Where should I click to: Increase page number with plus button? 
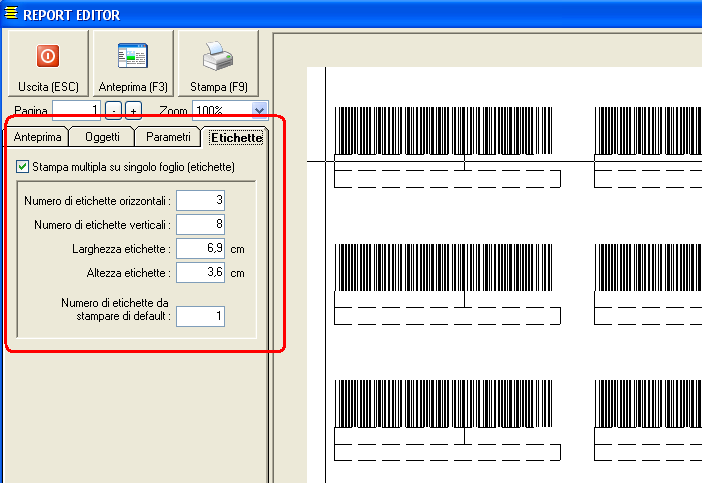click(x=133, y=110)
